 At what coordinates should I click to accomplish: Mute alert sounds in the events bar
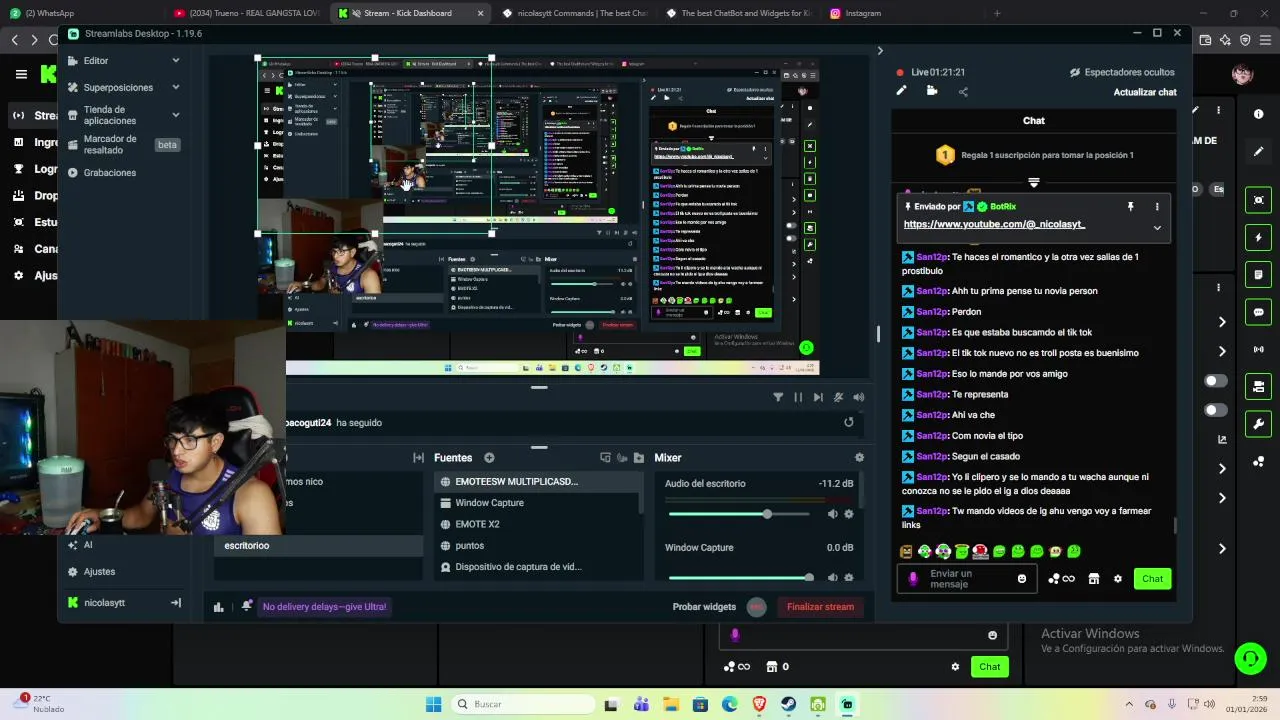click(x=859, y=397)
